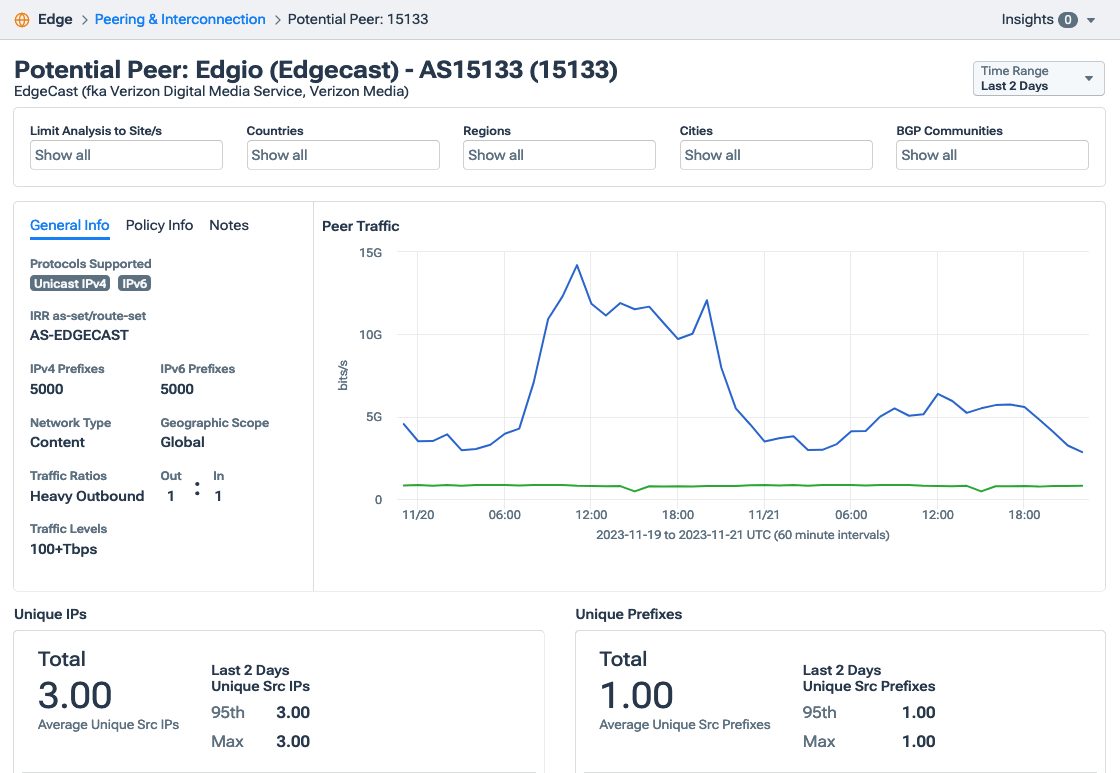Open the Time Range dropdown
This screenshot has width=1120, height=773.
[x=1038, y=78]
